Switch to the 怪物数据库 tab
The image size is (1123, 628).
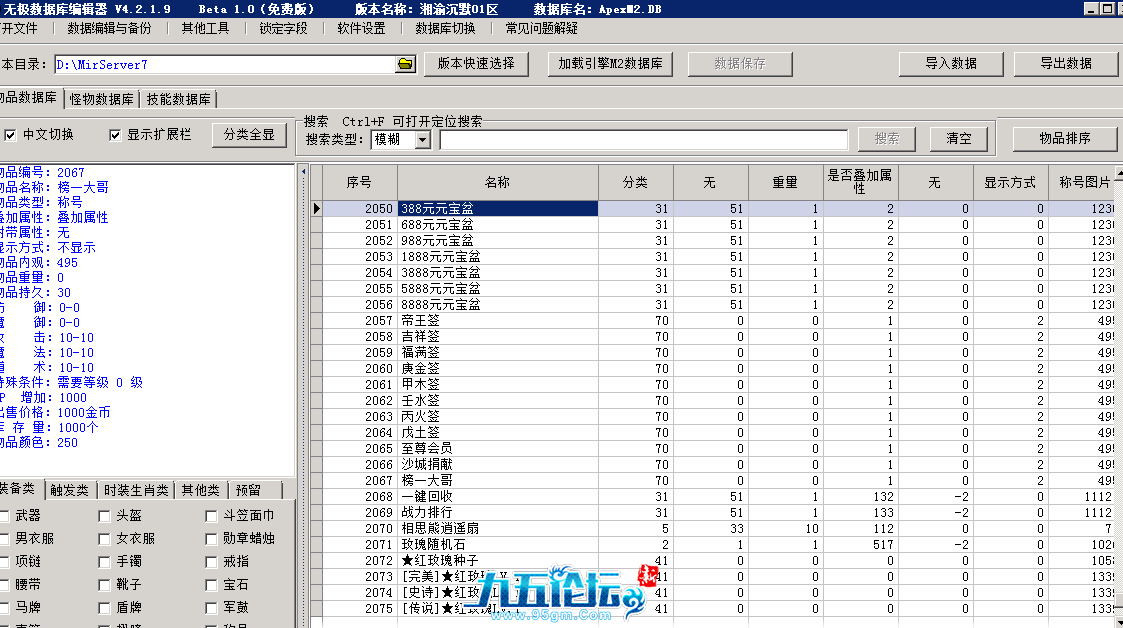coord(102,99)
